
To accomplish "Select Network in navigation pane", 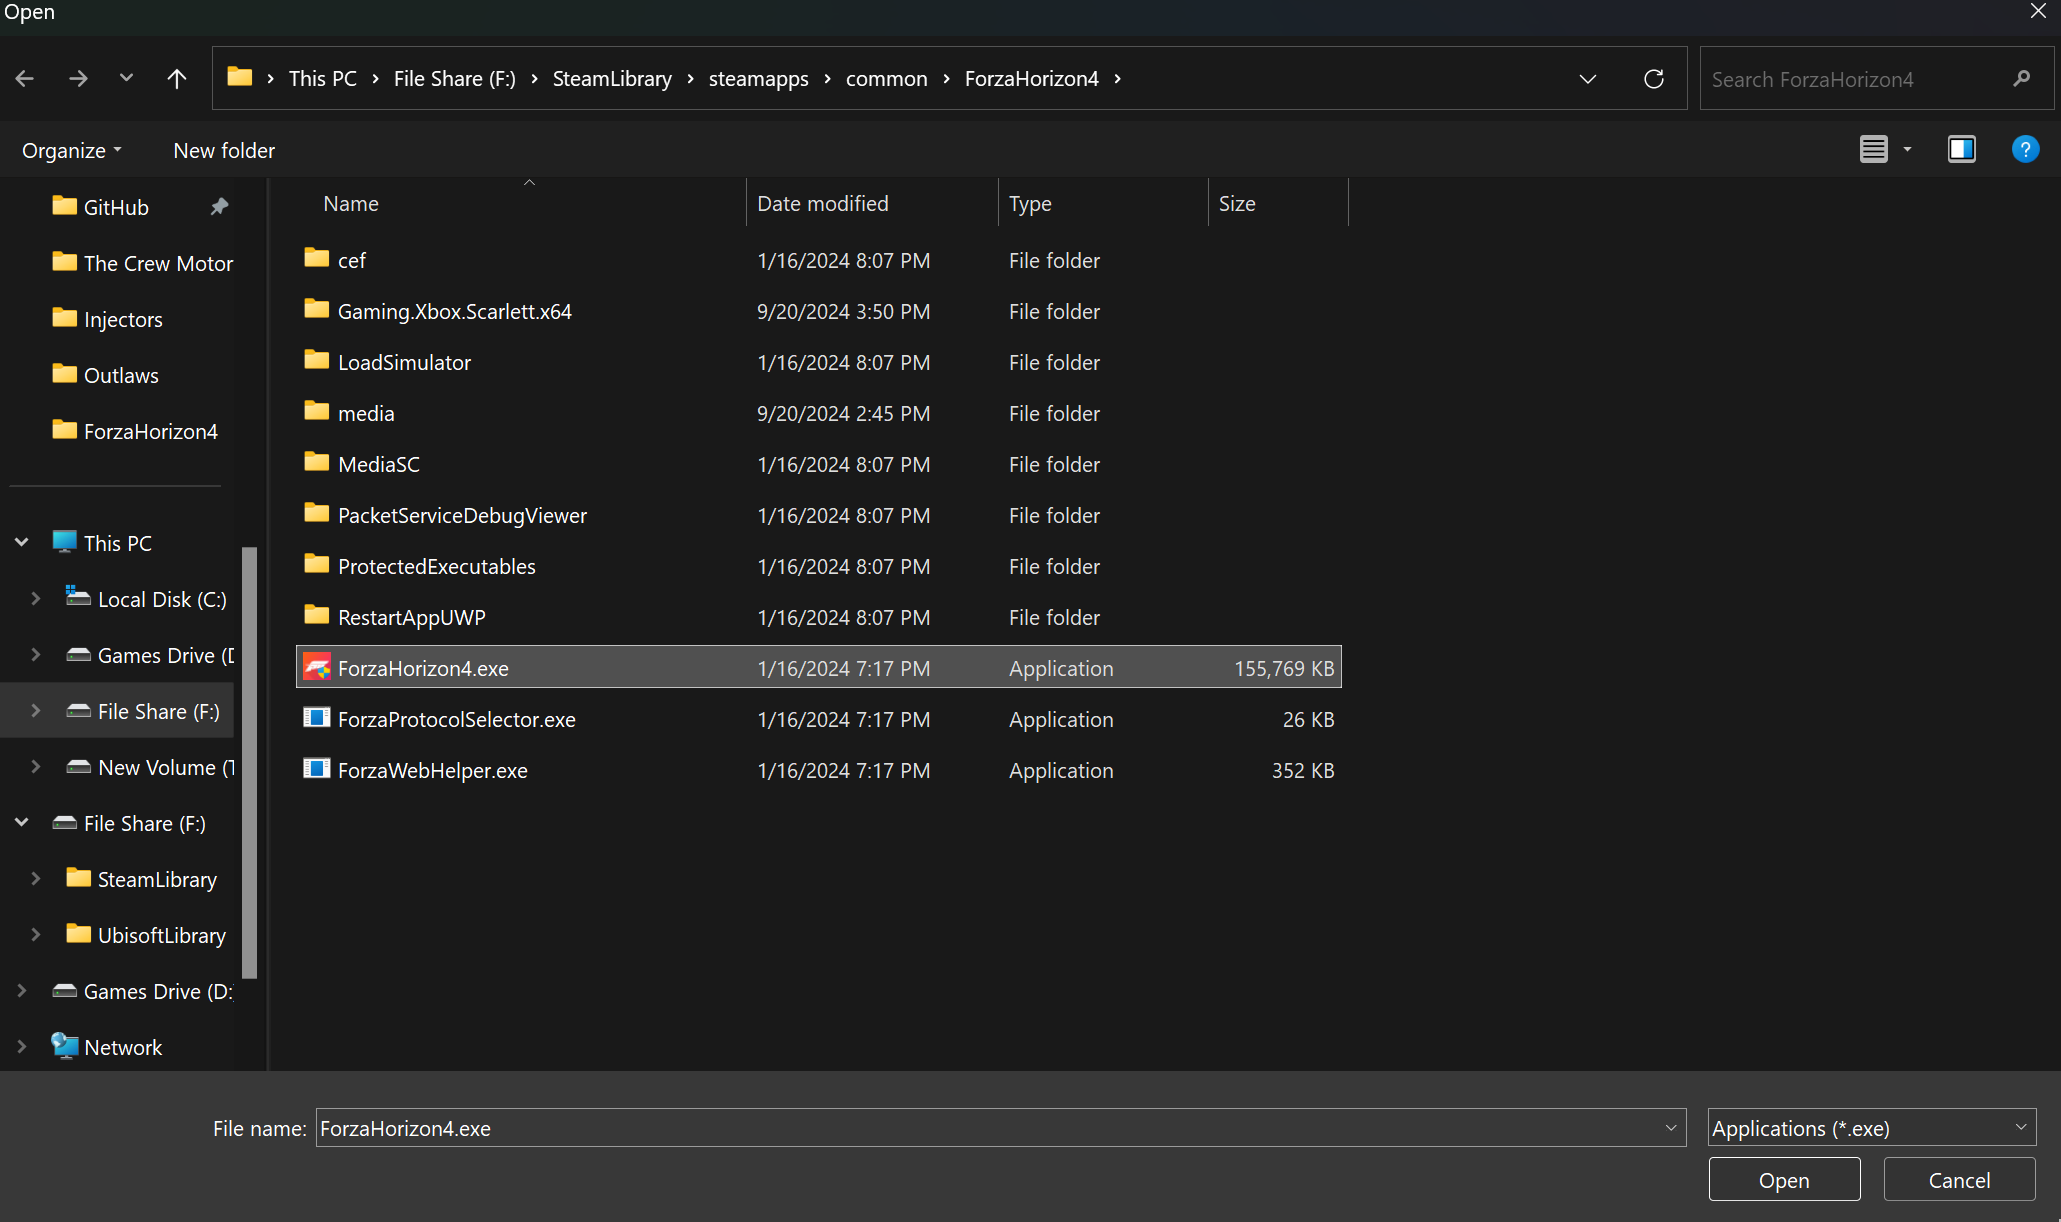I will [x=122, y=1047].
